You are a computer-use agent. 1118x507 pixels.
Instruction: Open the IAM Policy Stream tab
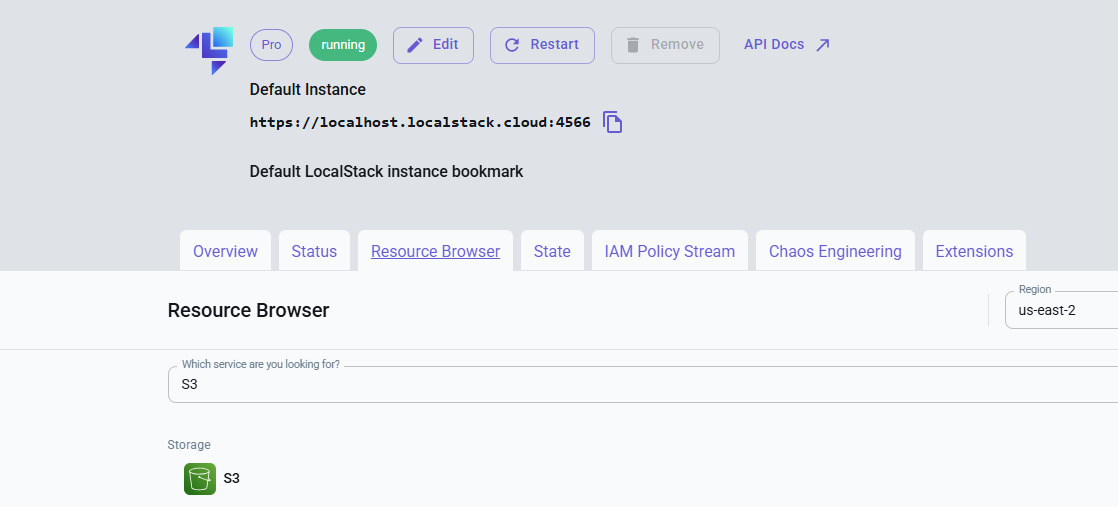pos(670,251)
